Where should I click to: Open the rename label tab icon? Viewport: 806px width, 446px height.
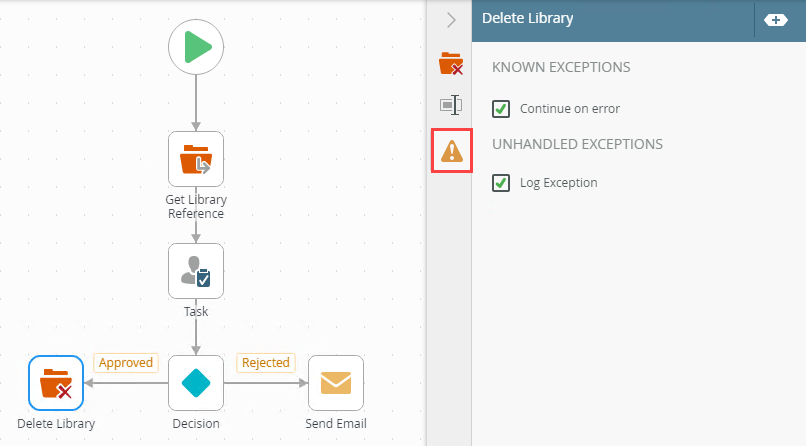click(x=451, y=105)
